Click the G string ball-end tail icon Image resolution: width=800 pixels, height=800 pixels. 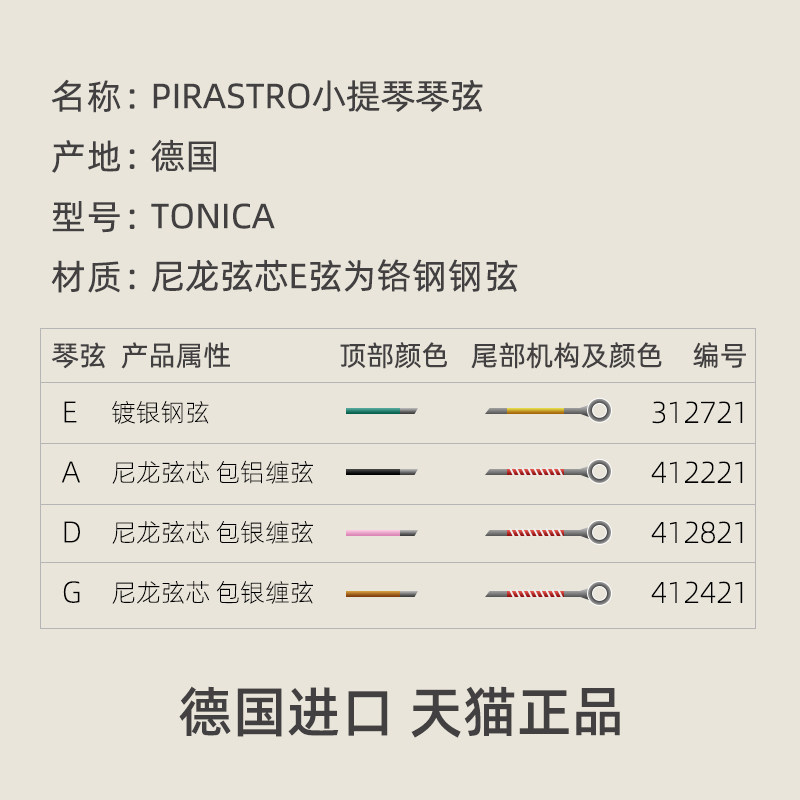(548, 594)
